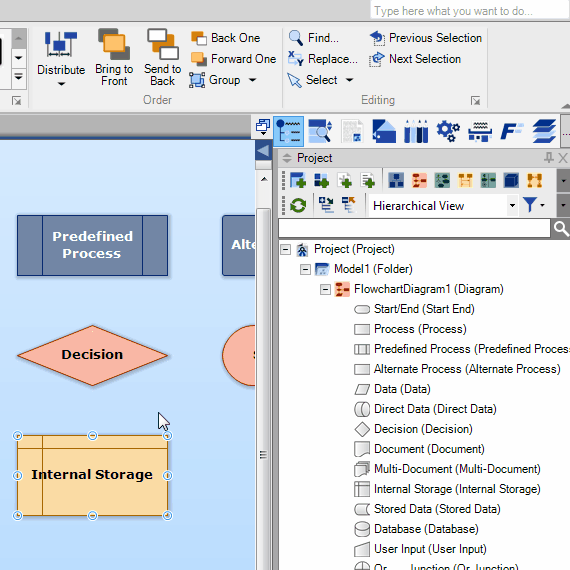Viewport: 570px width, 570px height.
Task: Create a class diagram from Project toolbar
Action: tap(396, 180)
